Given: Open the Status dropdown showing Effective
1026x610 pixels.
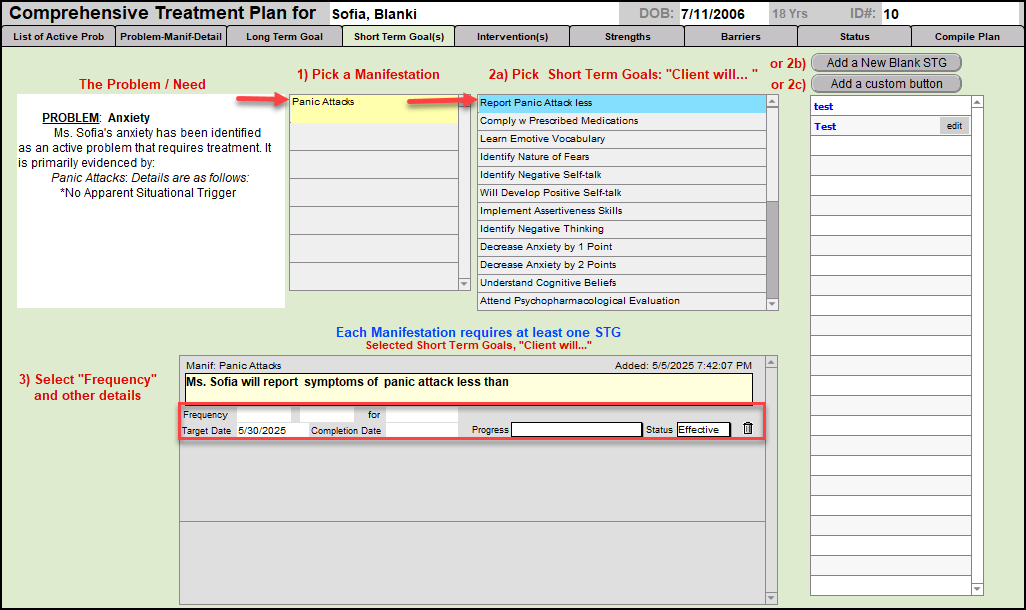Looking at the screenshot, I should coord(703,430).
